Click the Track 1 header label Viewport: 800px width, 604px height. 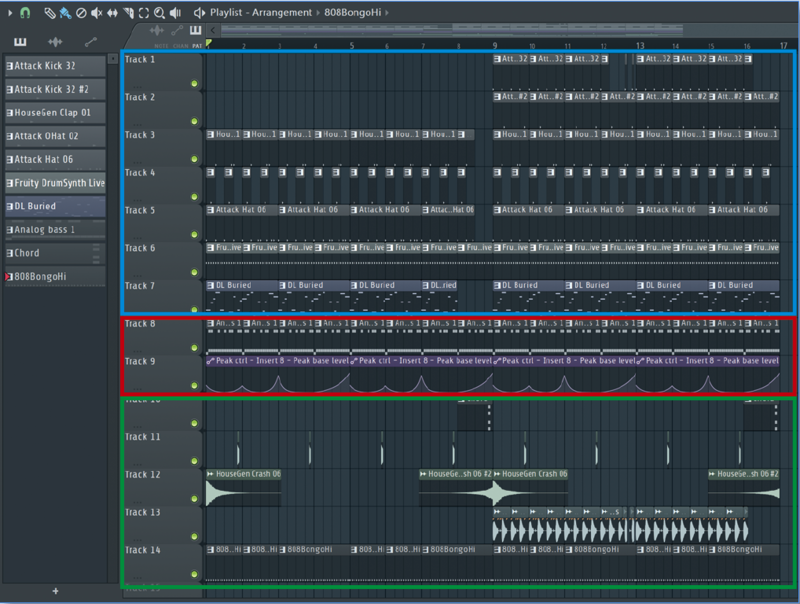point(140,60)
